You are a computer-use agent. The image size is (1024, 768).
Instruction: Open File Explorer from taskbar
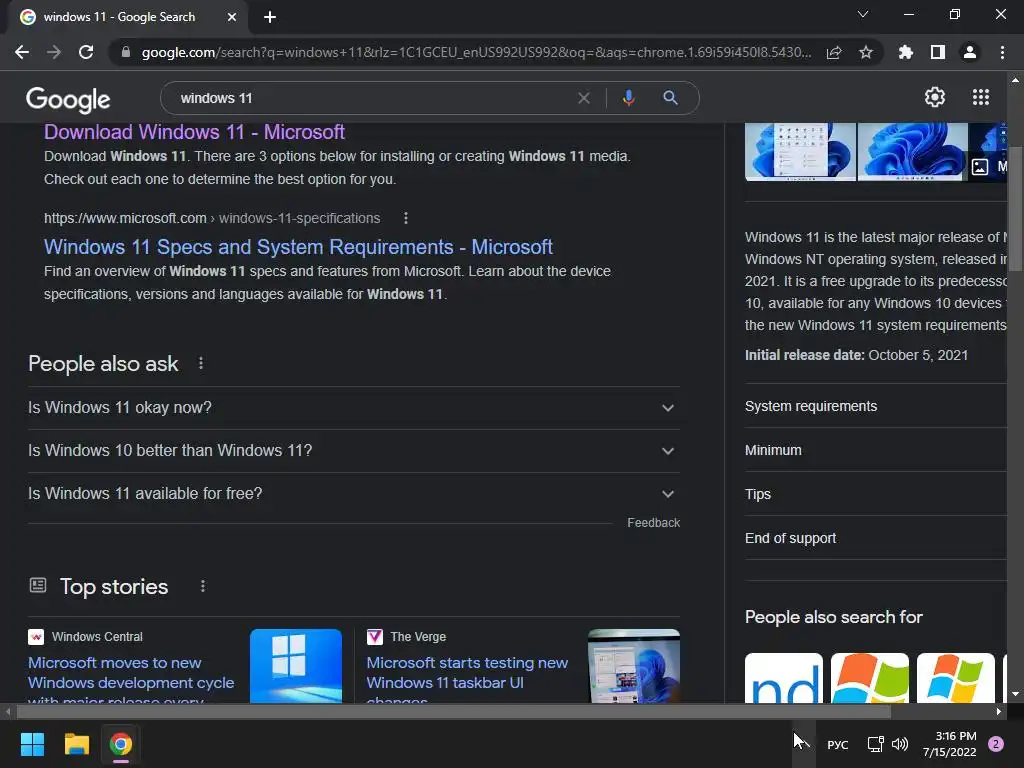pyautogui.click(x=76, y=744)
